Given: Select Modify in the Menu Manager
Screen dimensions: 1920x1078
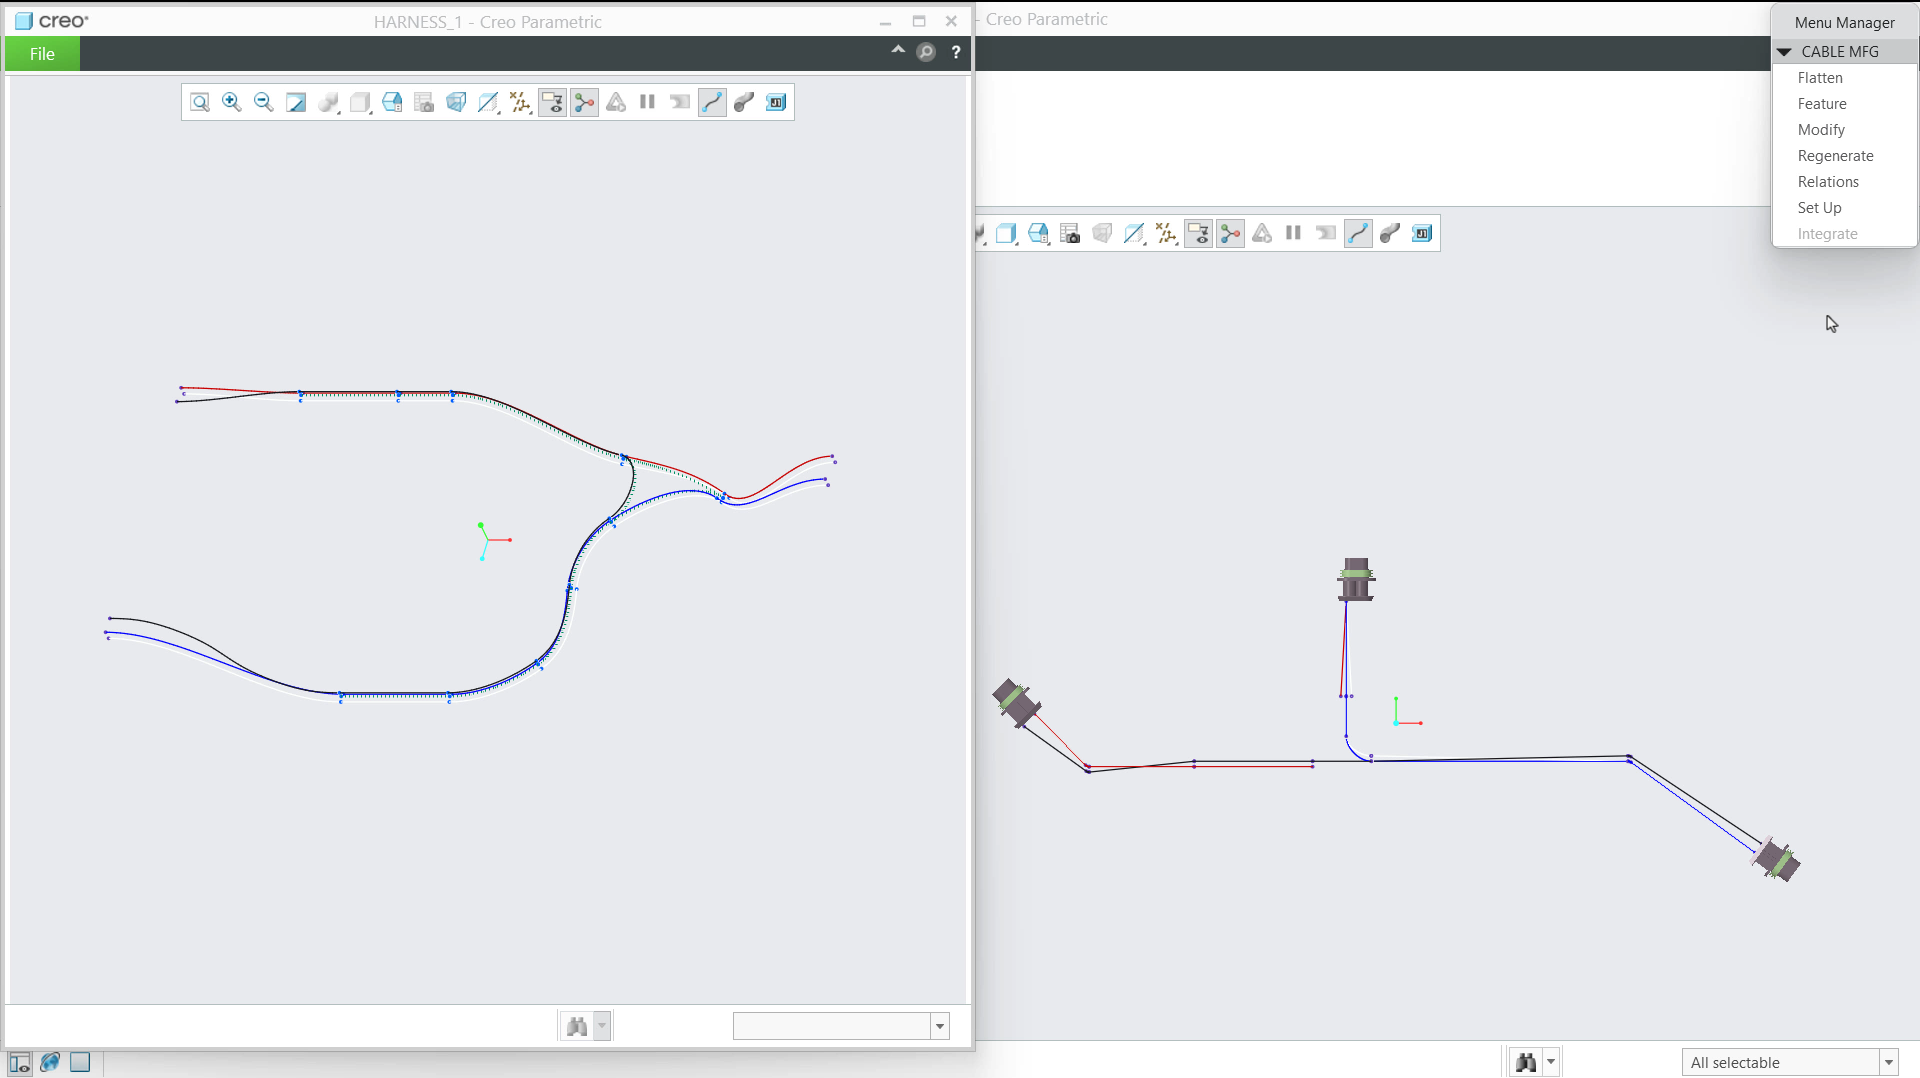Looking at the screenshot, I should (1821, 130).
